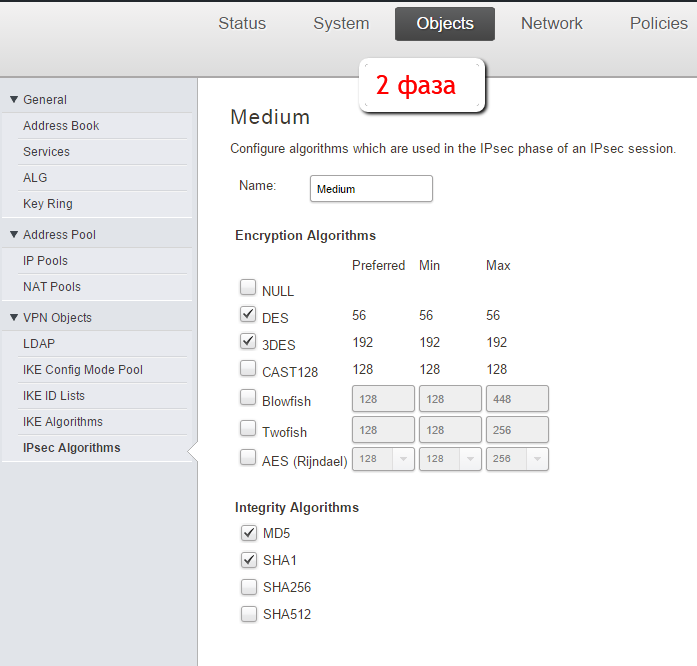The height and width of the screenshot is (666, 697).
Task: Enable SHA256 integrity algorithm
Action: tap(248, 586)
